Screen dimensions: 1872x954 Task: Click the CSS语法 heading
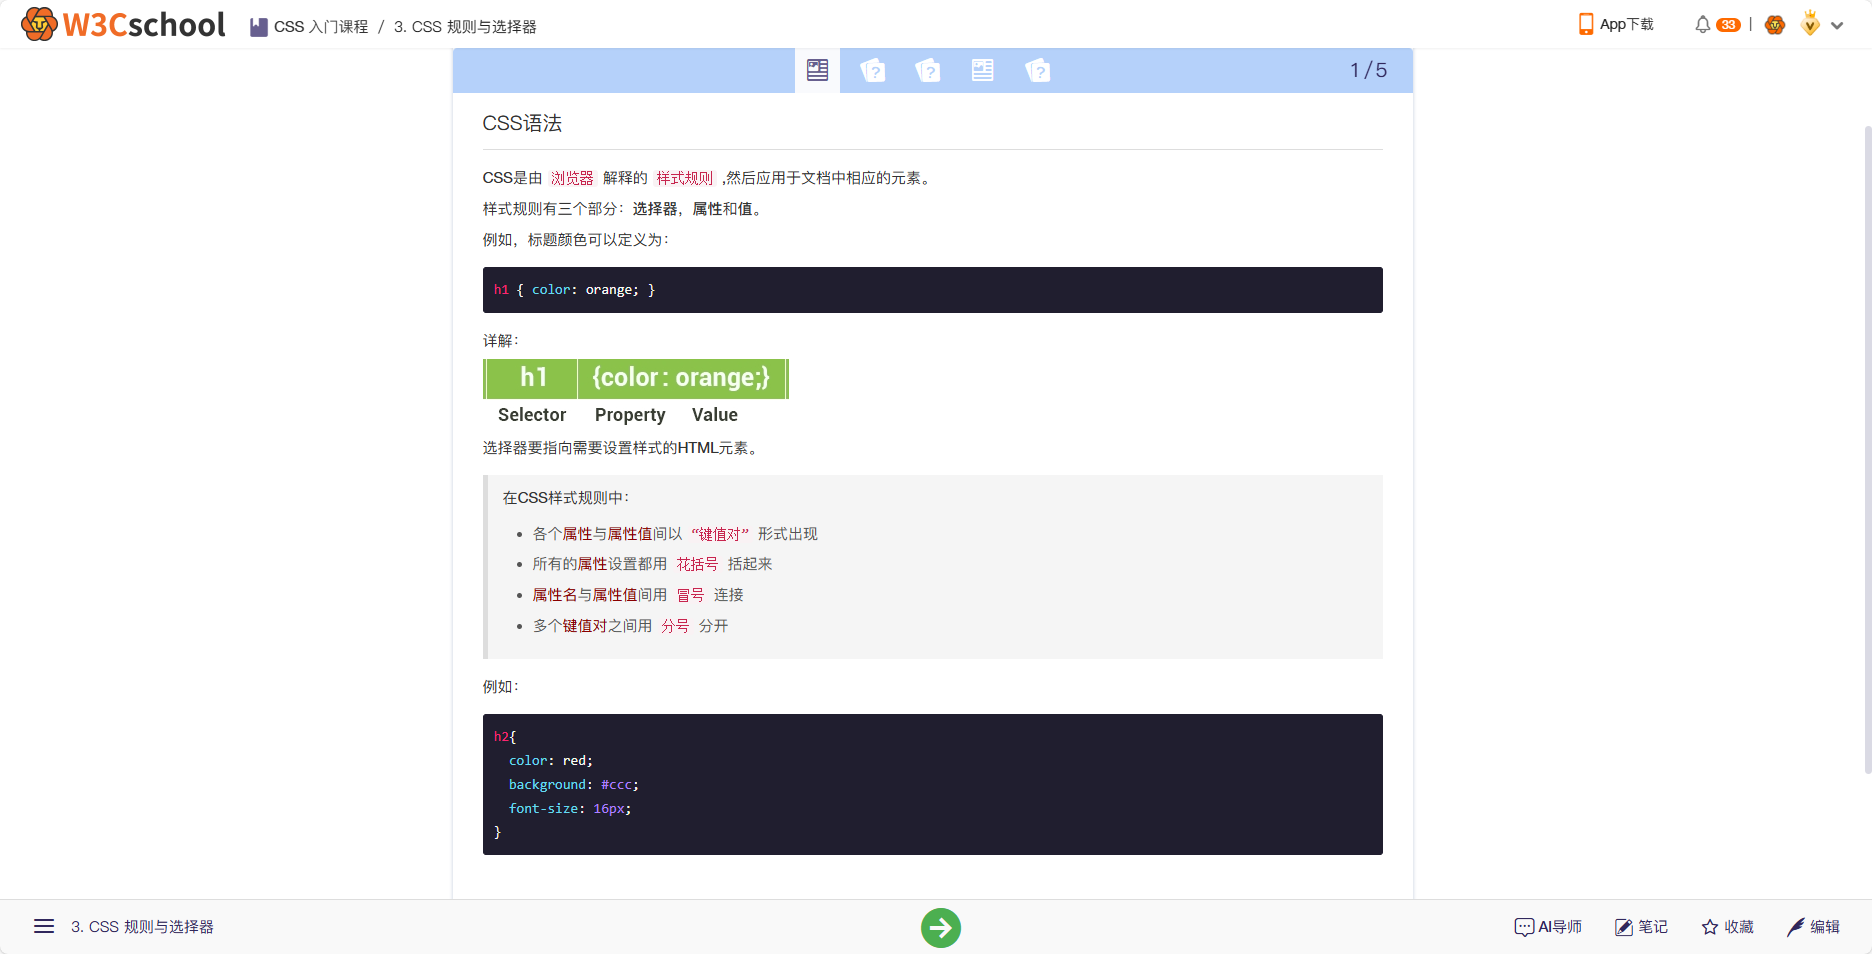[522, 123]
